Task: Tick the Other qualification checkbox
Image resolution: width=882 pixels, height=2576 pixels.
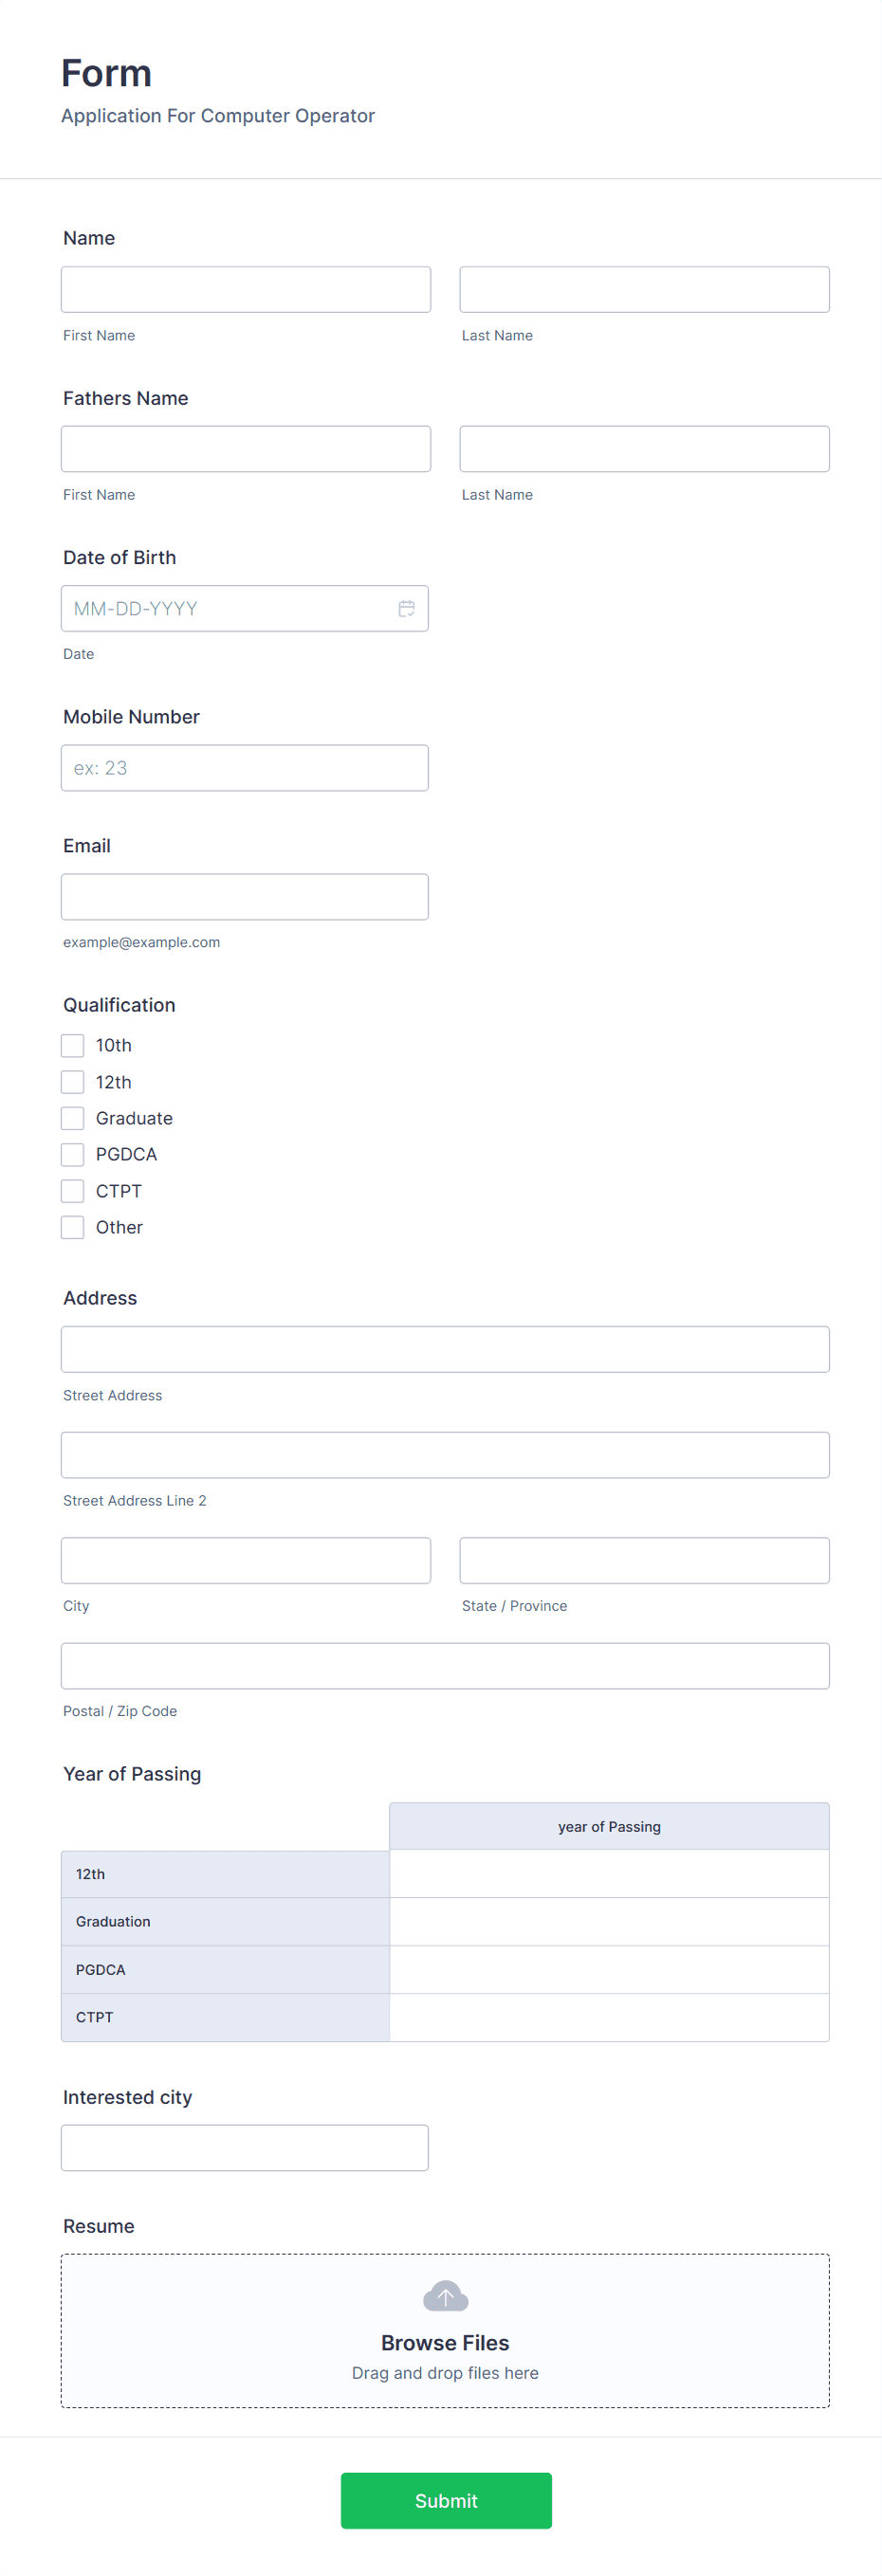Action: point(72,1227)
